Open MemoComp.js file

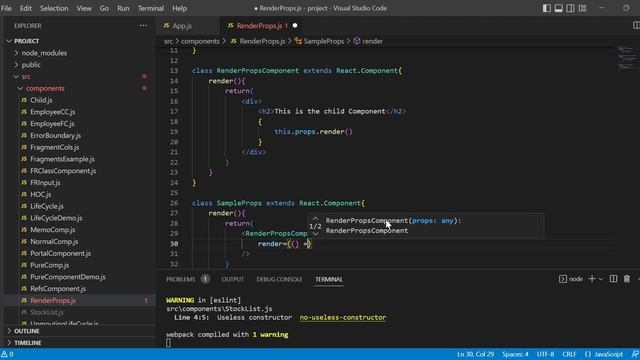(52, 230)
